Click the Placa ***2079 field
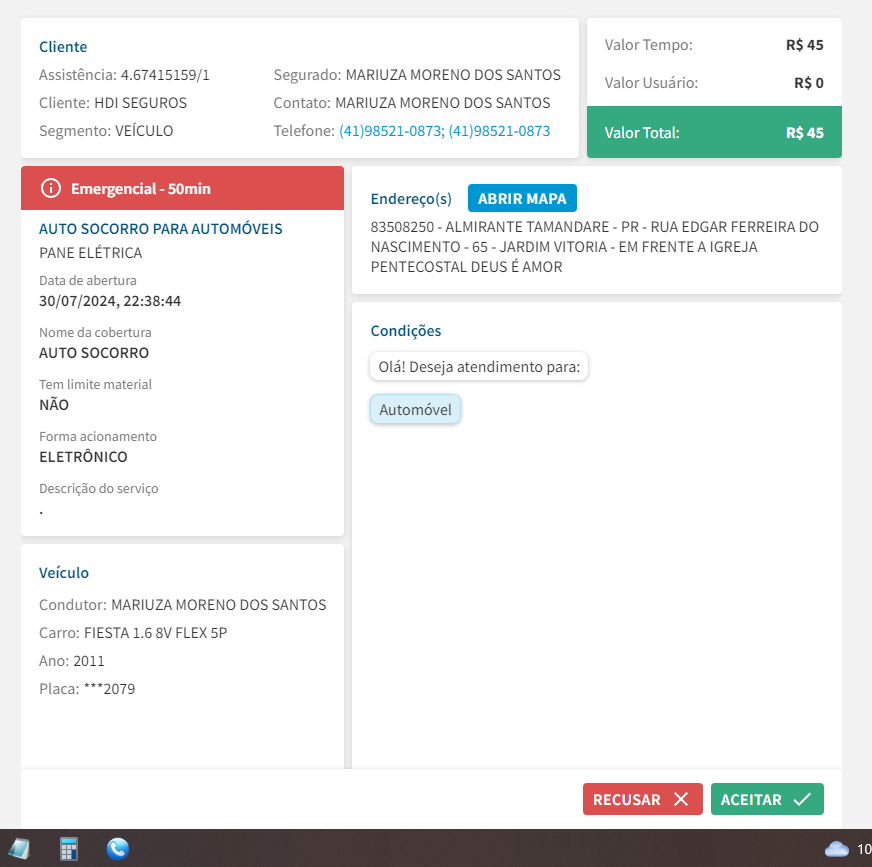872x867 pixels. click(x=87, y=689)
